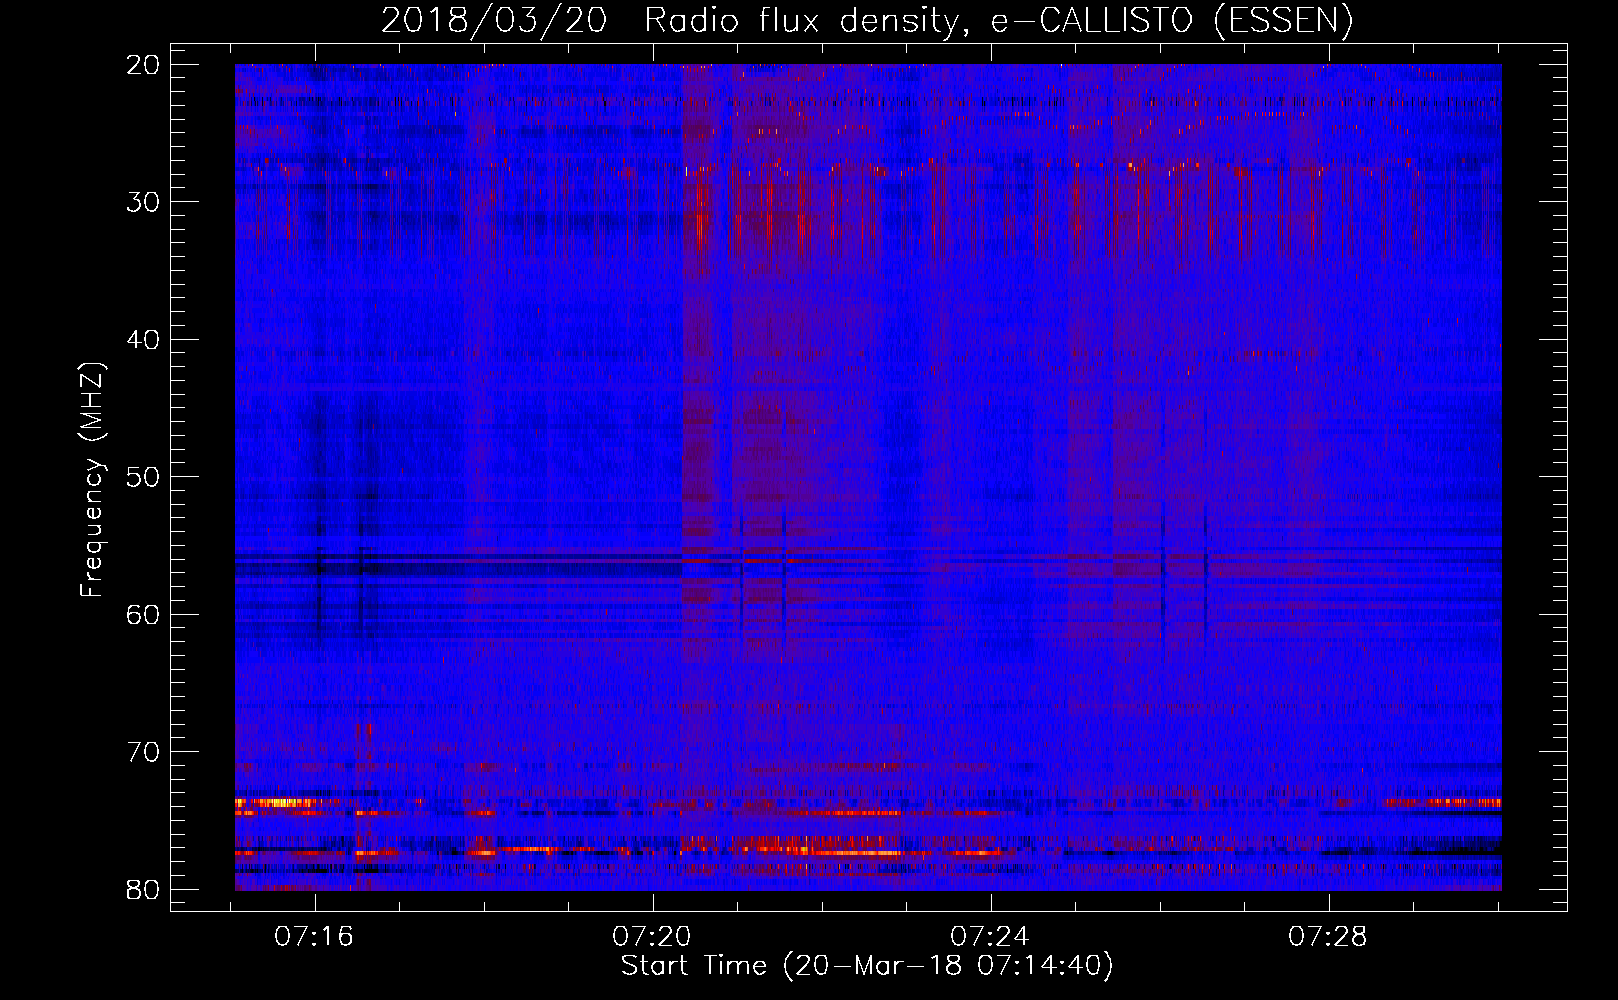This screenshot has height=1000, width=1618.
Task: Click the 40 frequency tick label
Action: [144, 340]
